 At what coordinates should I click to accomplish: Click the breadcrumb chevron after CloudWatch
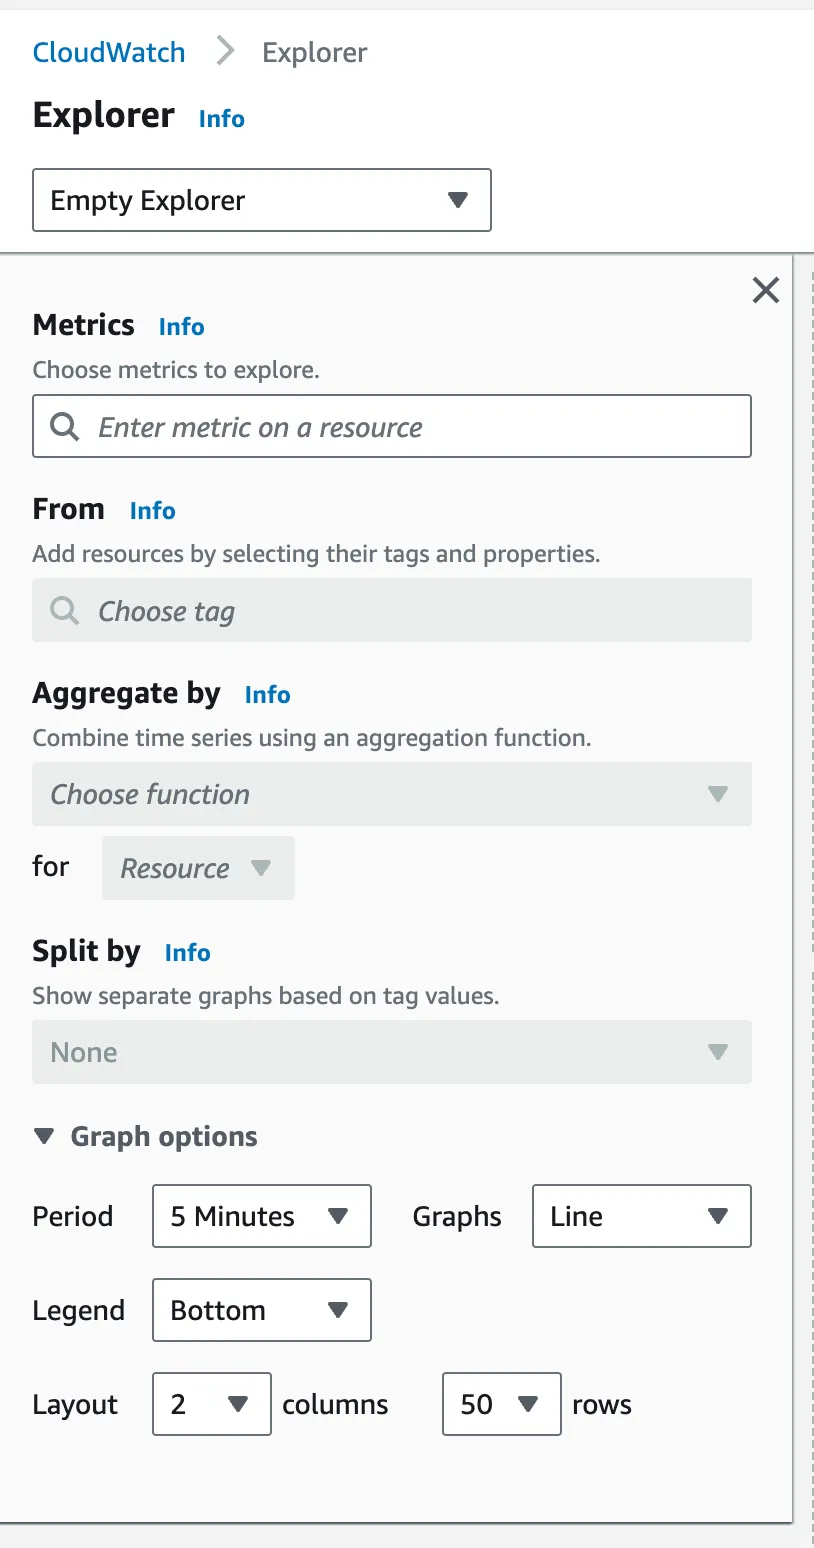click(224, 50)
